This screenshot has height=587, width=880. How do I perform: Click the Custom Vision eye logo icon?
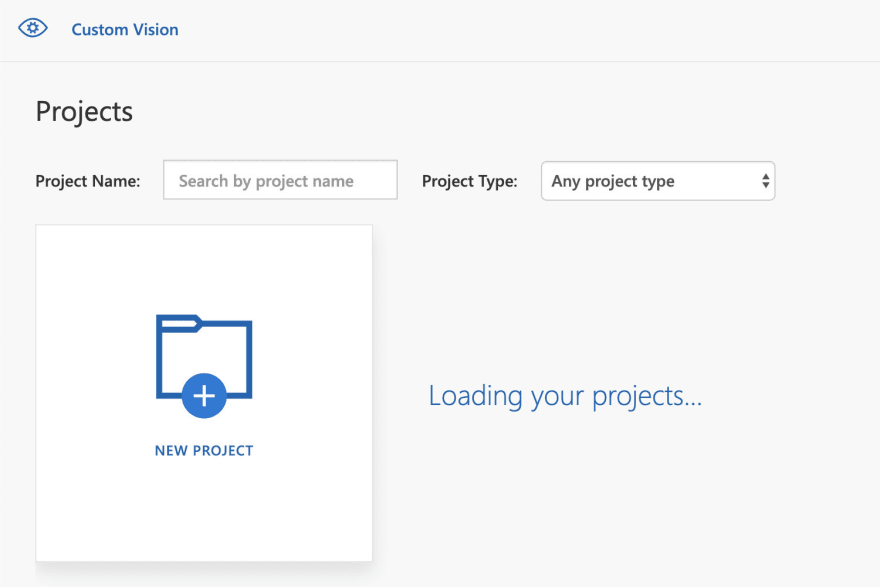pos(33,28)
